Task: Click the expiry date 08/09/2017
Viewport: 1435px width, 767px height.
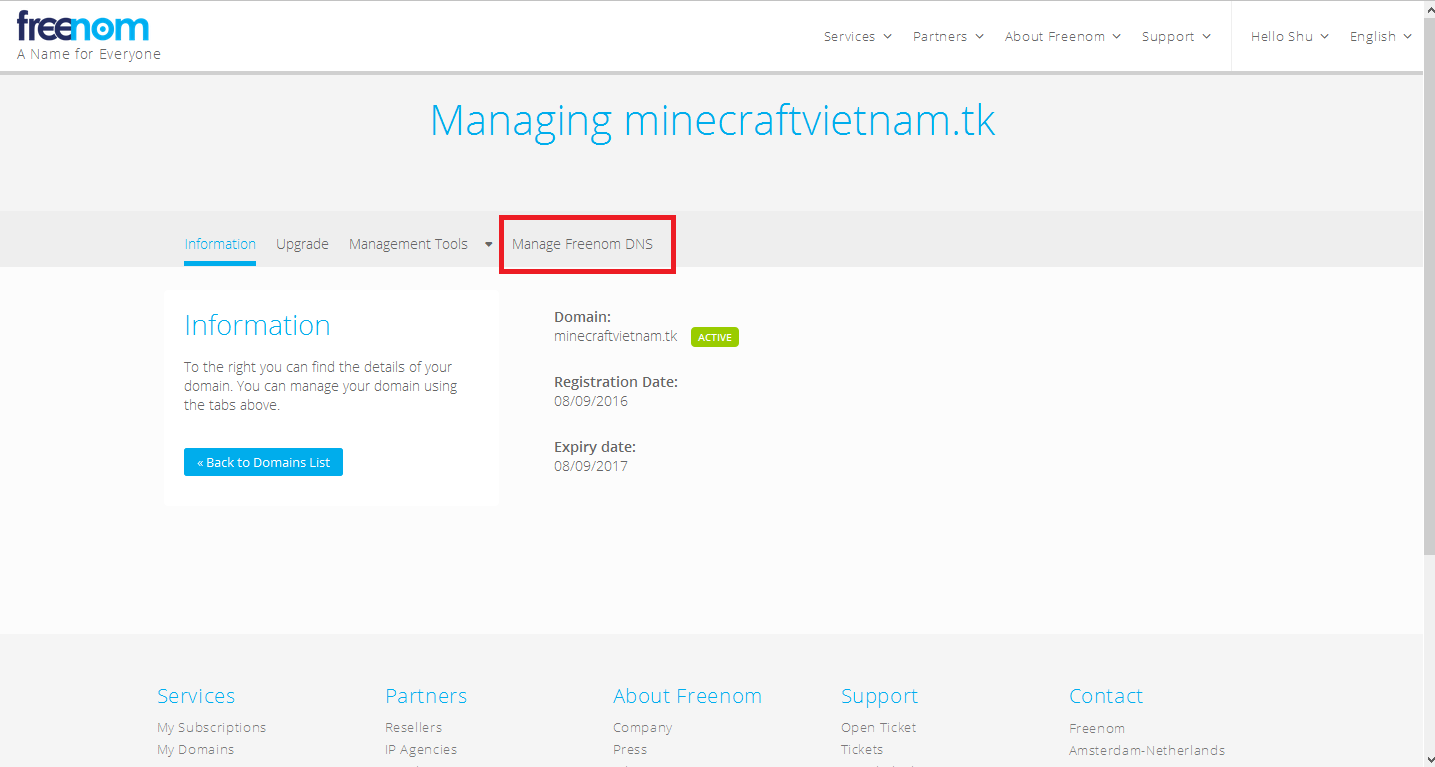Action: click(x=591, y=466)
